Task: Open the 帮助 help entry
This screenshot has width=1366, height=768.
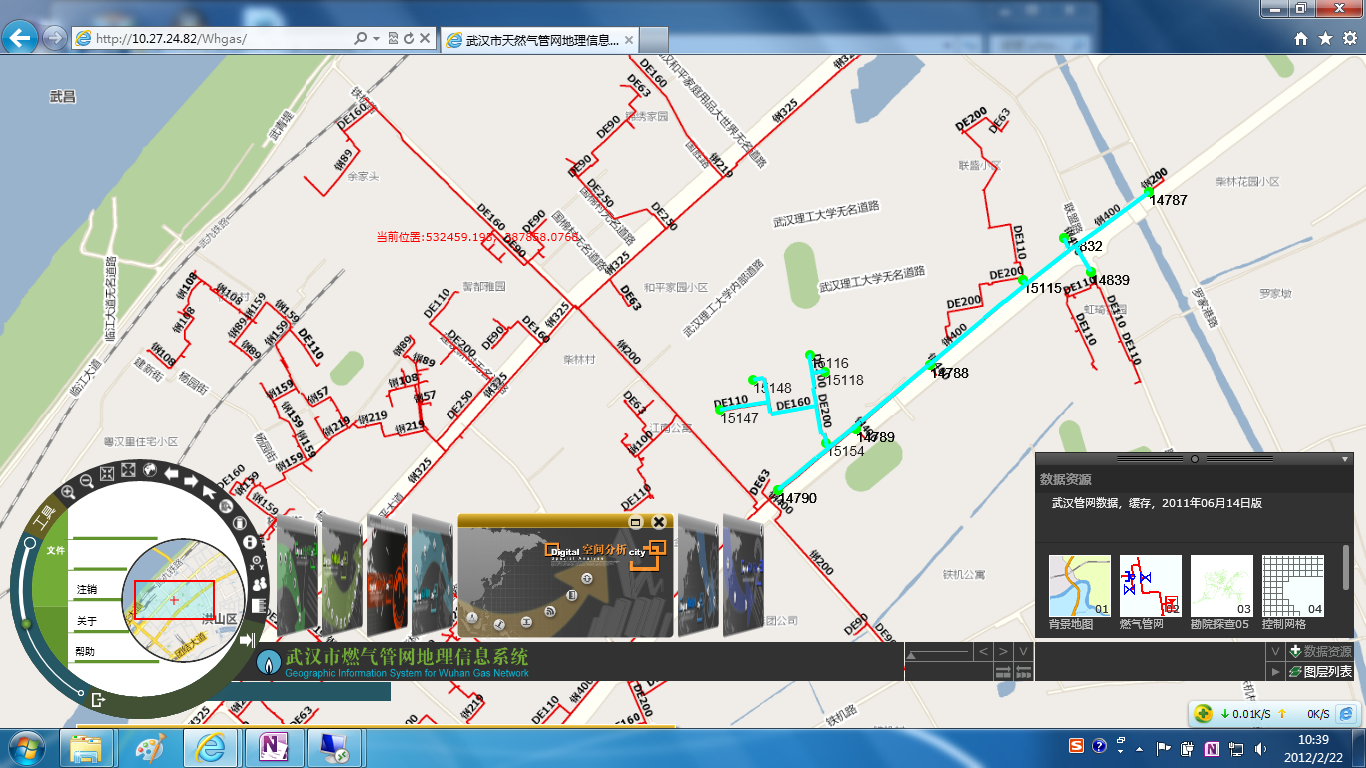Action: pos(86,652)
